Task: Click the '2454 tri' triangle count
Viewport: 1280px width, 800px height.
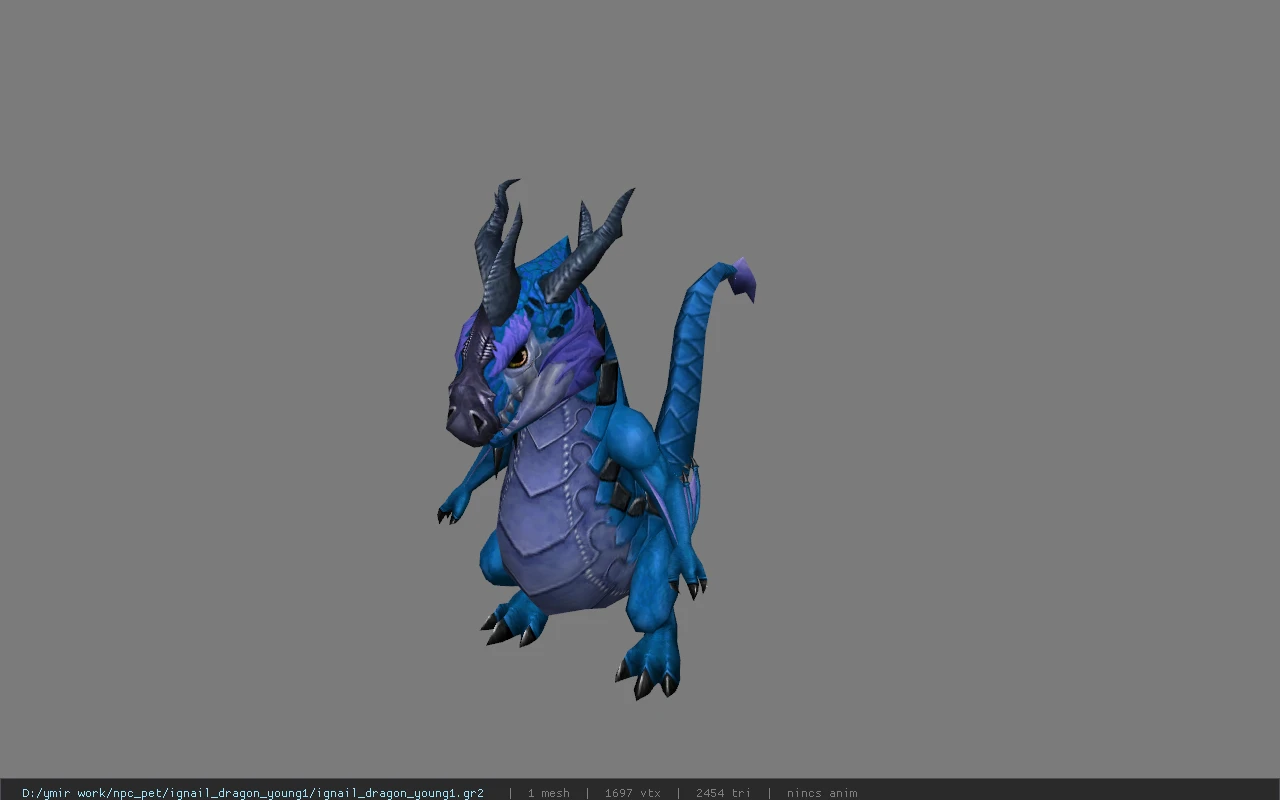Action: point(723,793)
